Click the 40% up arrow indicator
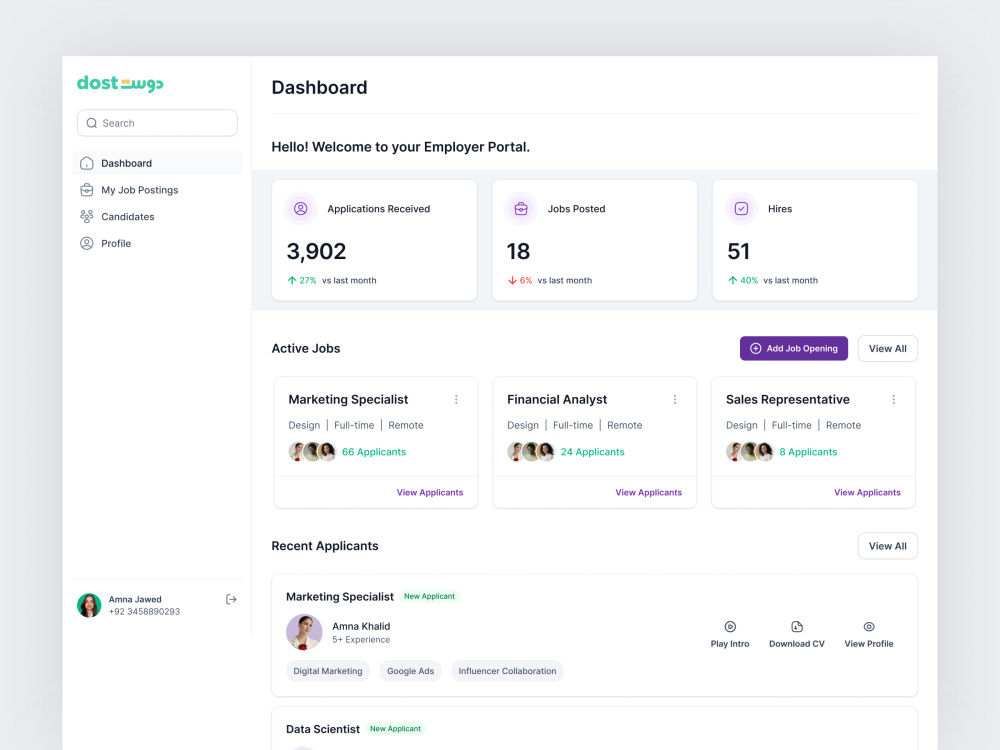The width and height of the screenshot is (1000, 750). [x=743, y=281]
